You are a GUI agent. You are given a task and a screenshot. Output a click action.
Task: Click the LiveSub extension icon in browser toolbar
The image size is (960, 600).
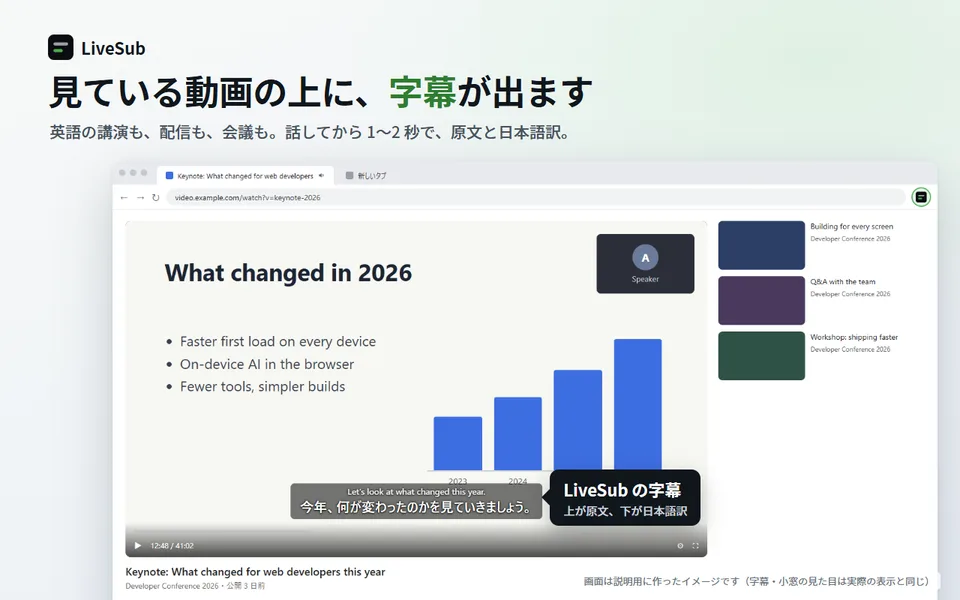921,197
